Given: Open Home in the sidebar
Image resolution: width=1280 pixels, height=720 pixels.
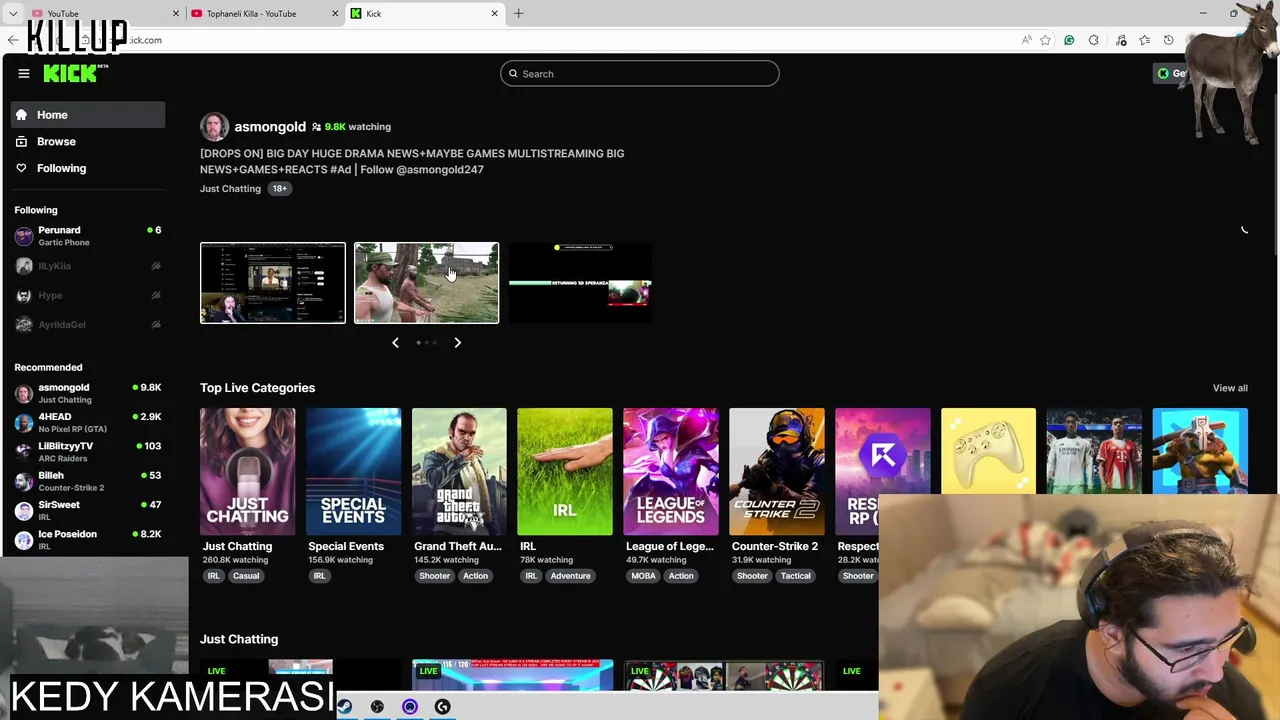Looking at the screenshot, I should (x=88, y=115).
